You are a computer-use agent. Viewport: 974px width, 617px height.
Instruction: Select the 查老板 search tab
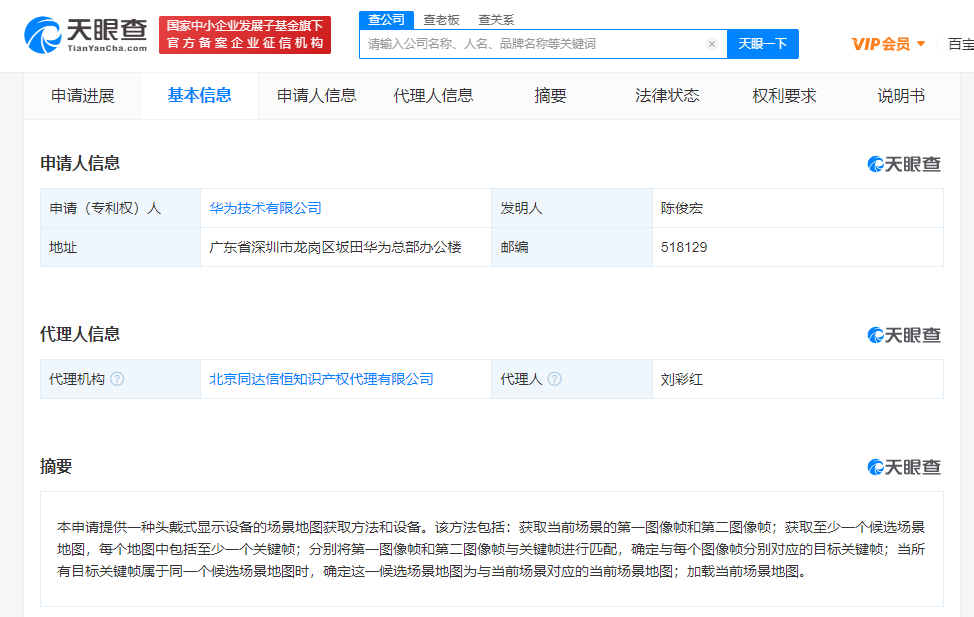tap(441, 20)
